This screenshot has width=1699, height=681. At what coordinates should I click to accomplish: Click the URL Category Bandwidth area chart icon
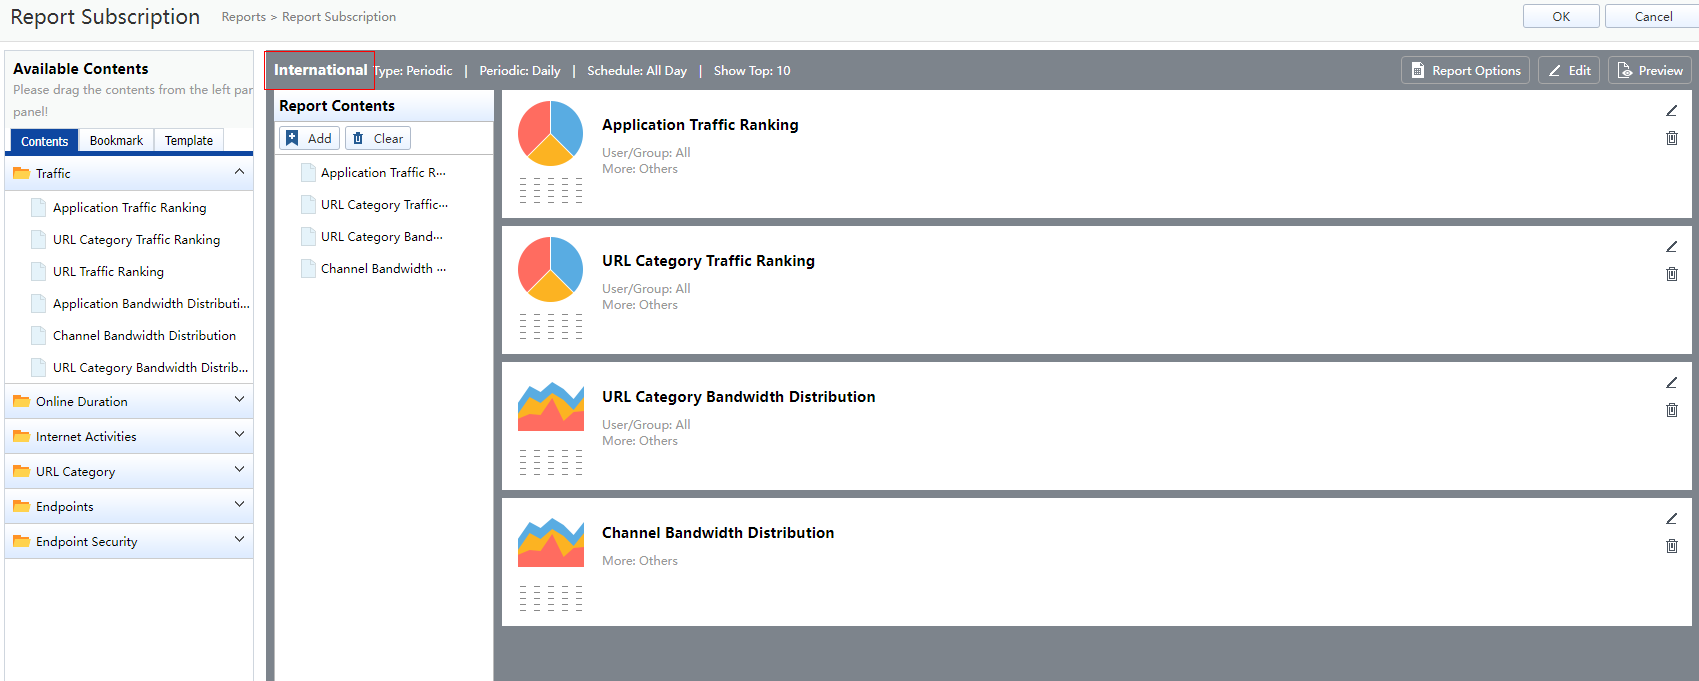[x=550, y=406]
